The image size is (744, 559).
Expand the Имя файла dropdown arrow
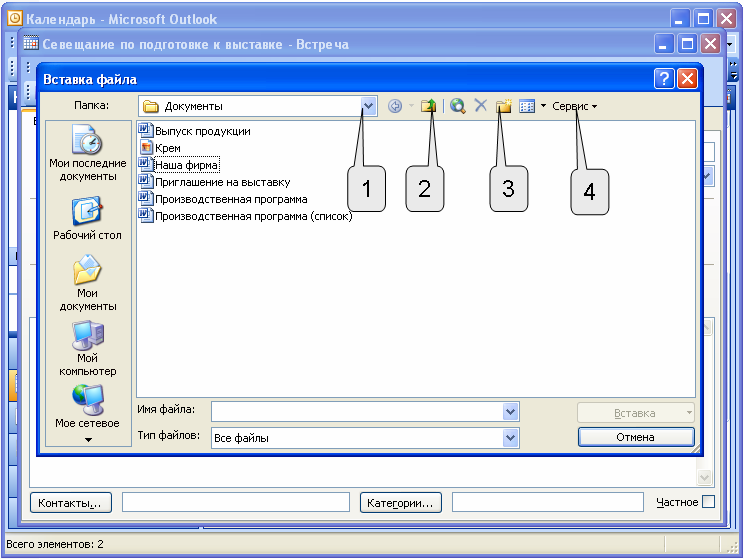click(511, 412)
